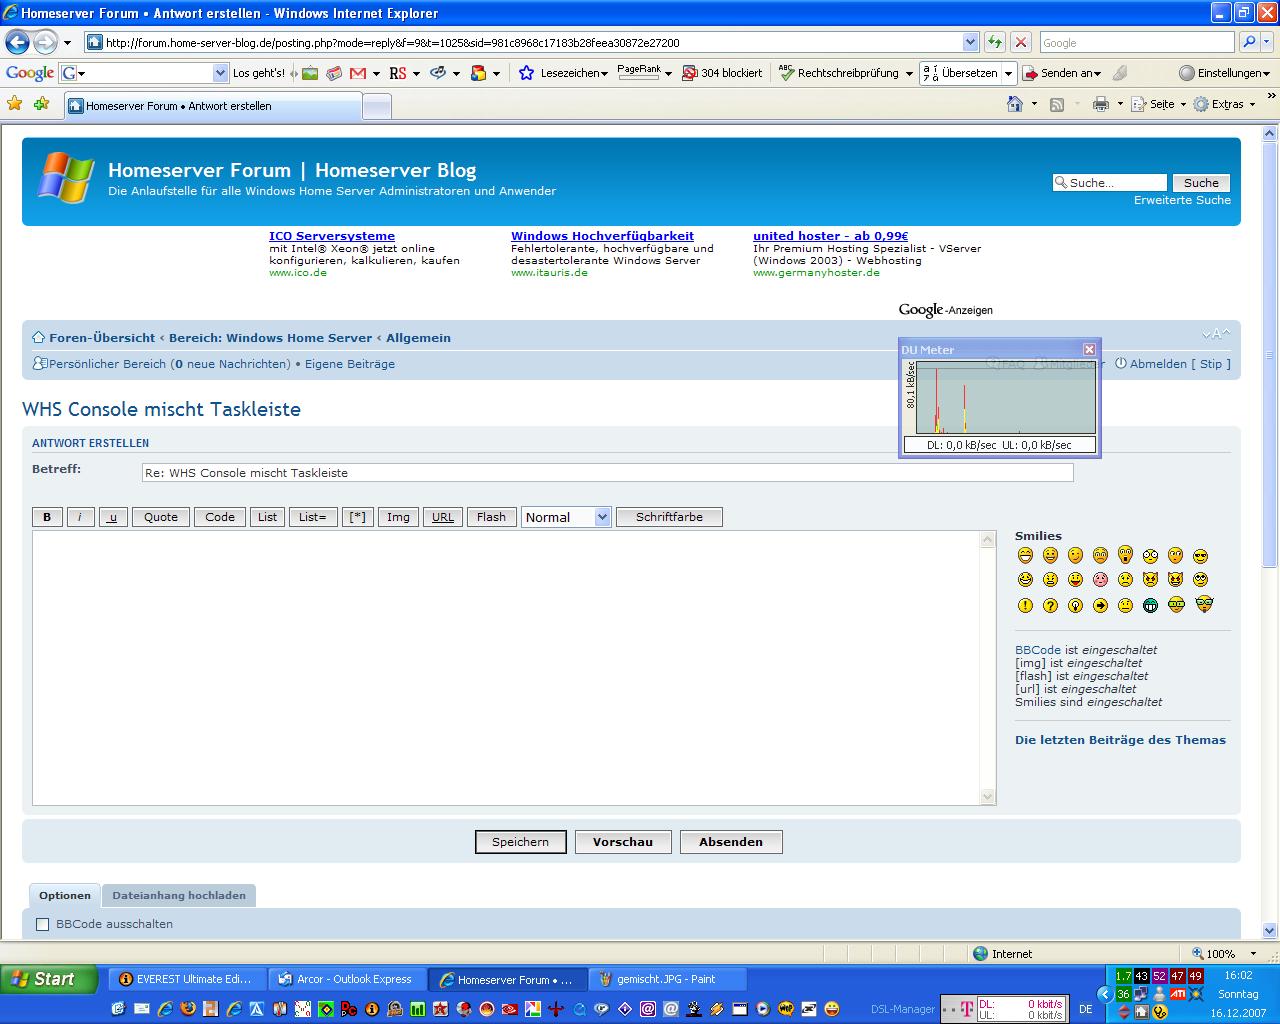Insert the question mark smiley
Screen dimensions: 1280x1024
tap(1050, 605)
